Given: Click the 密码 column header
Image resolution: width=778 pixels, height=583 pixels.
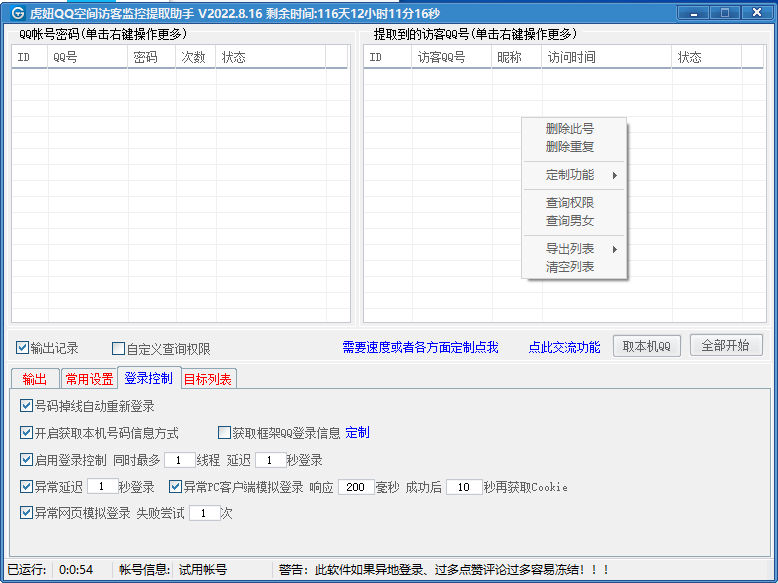Looking at the screenshot, I should [x=151, y=57].
